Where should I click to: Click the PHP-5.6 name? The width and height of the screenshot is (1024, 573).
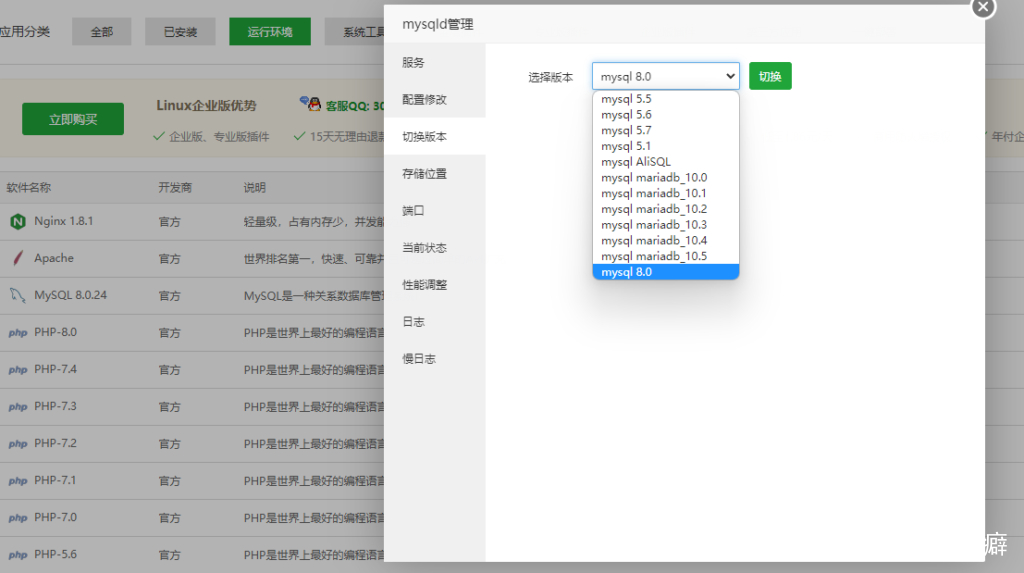click(x=56, y=554)
